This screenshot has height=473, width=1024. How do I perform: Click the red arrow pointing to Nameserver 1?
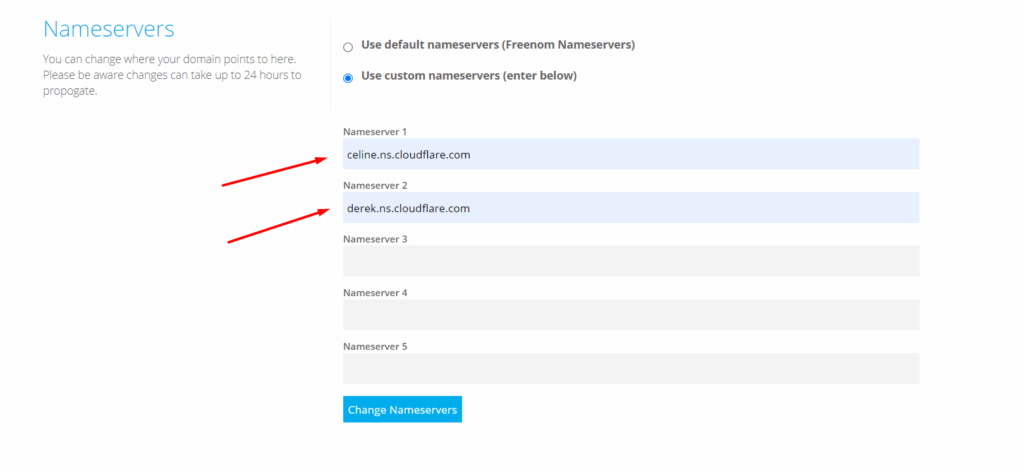coord(275,171)
